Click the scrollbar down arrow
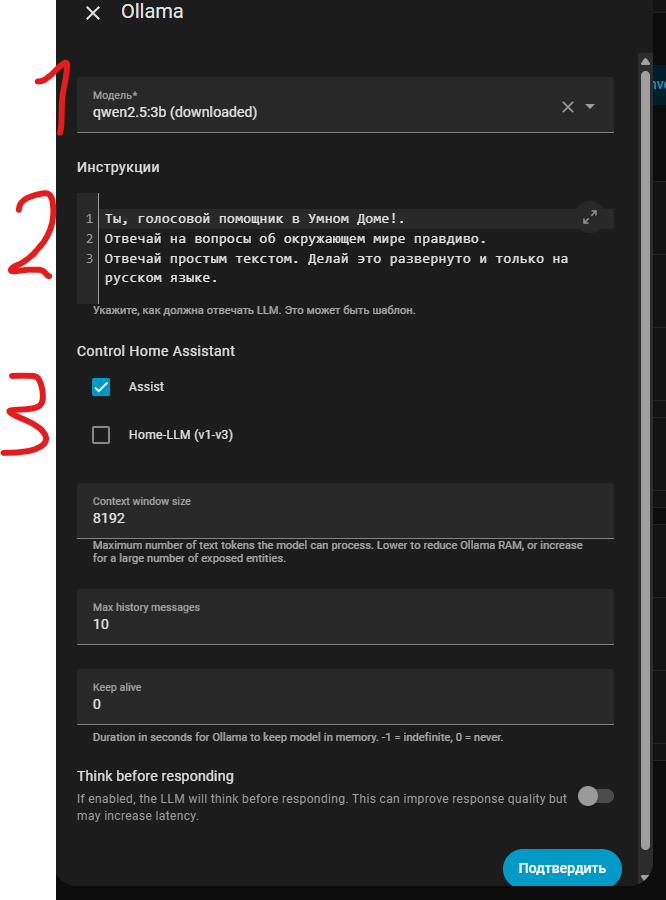Image resolution: width=666 pixels, height=900 pixels. [x=645, y=877]
